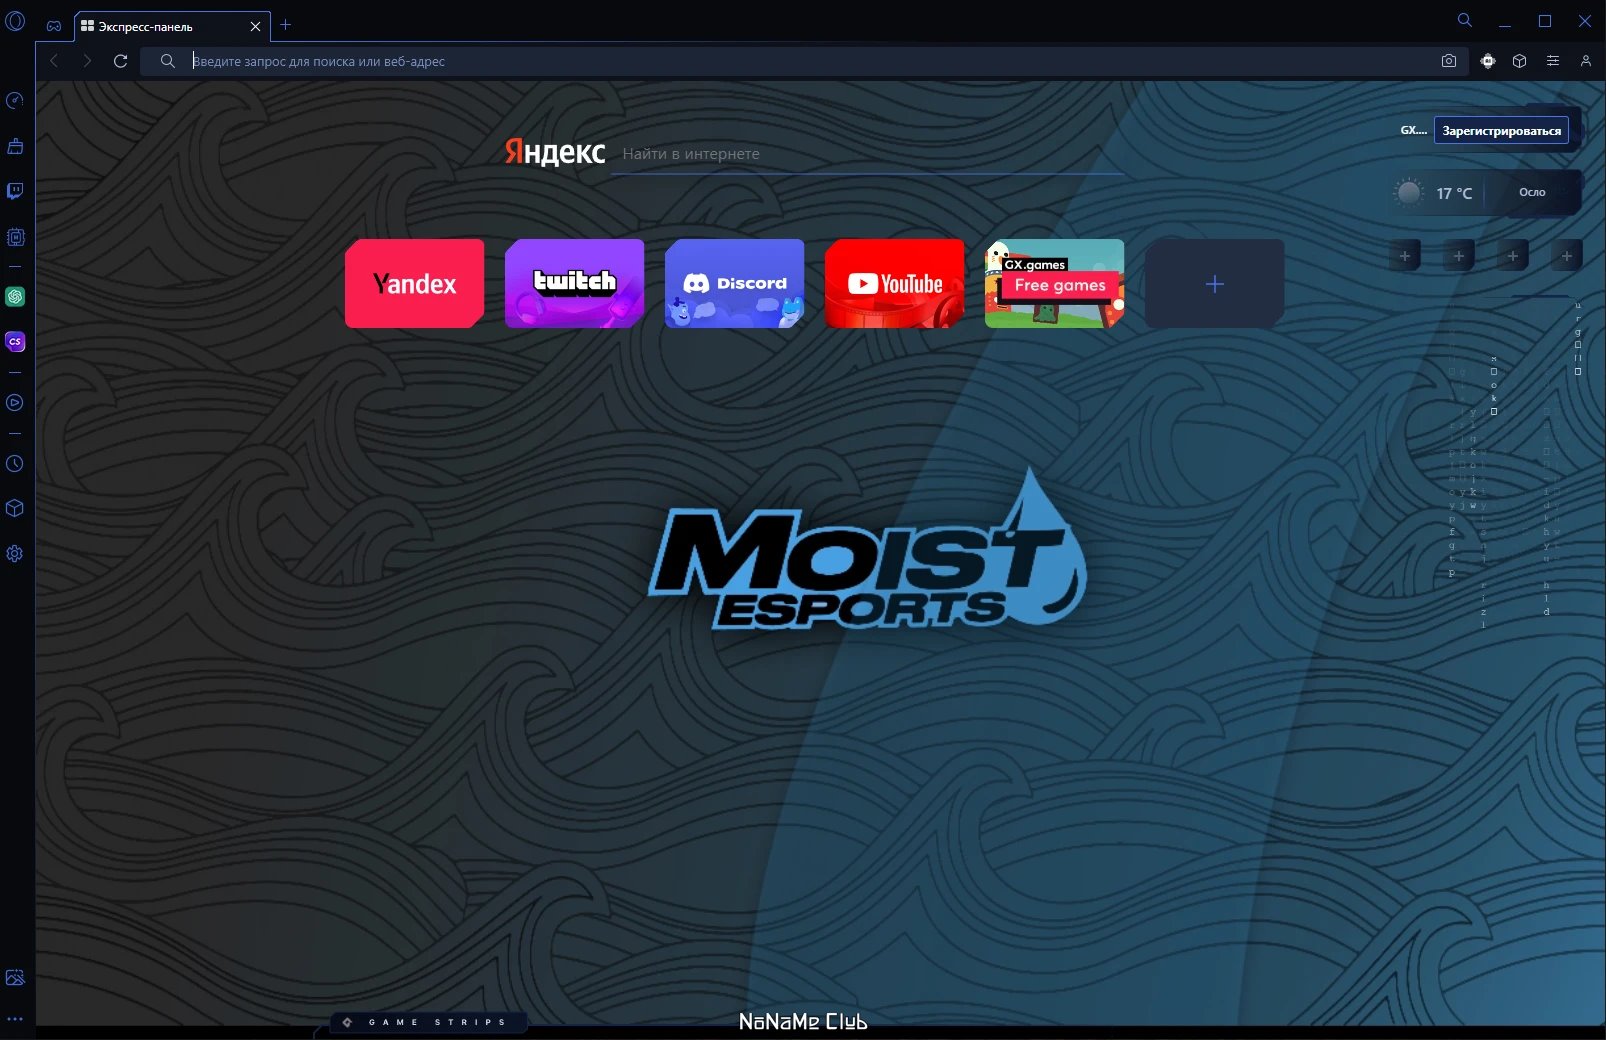The width and height of the screenshot is (1606, 1040).
Task: Open Settings gear in the sidebar
Action: pos(15,554)
